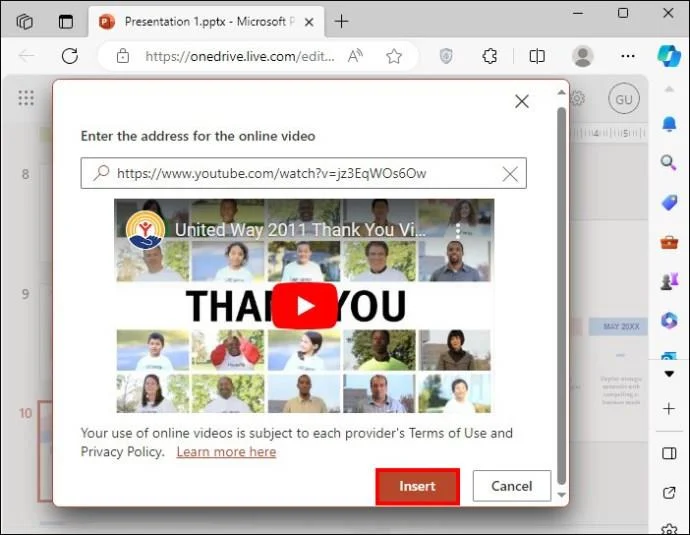Open the Edge workspaces icon

[x=24, y=21]
